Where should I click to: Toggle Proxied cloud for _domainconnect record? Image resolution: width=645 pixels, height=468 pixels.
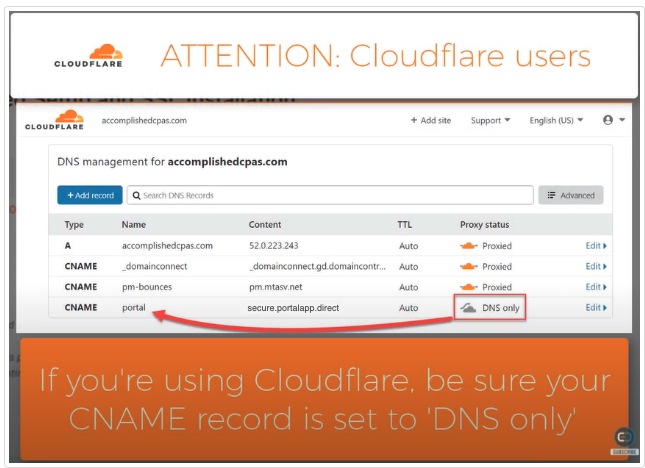coord(469,266)
